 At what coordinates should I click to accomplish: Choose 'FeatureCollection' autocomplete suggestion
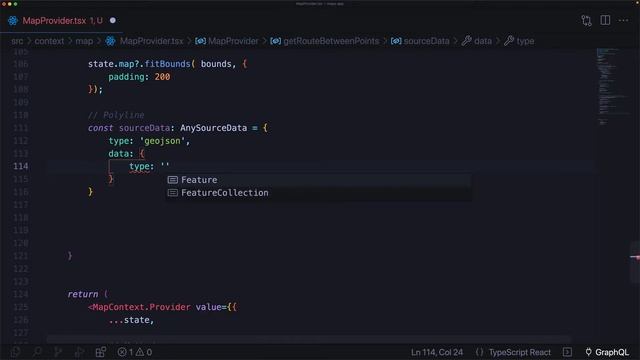pyautogui.click(x=318, y=193)
